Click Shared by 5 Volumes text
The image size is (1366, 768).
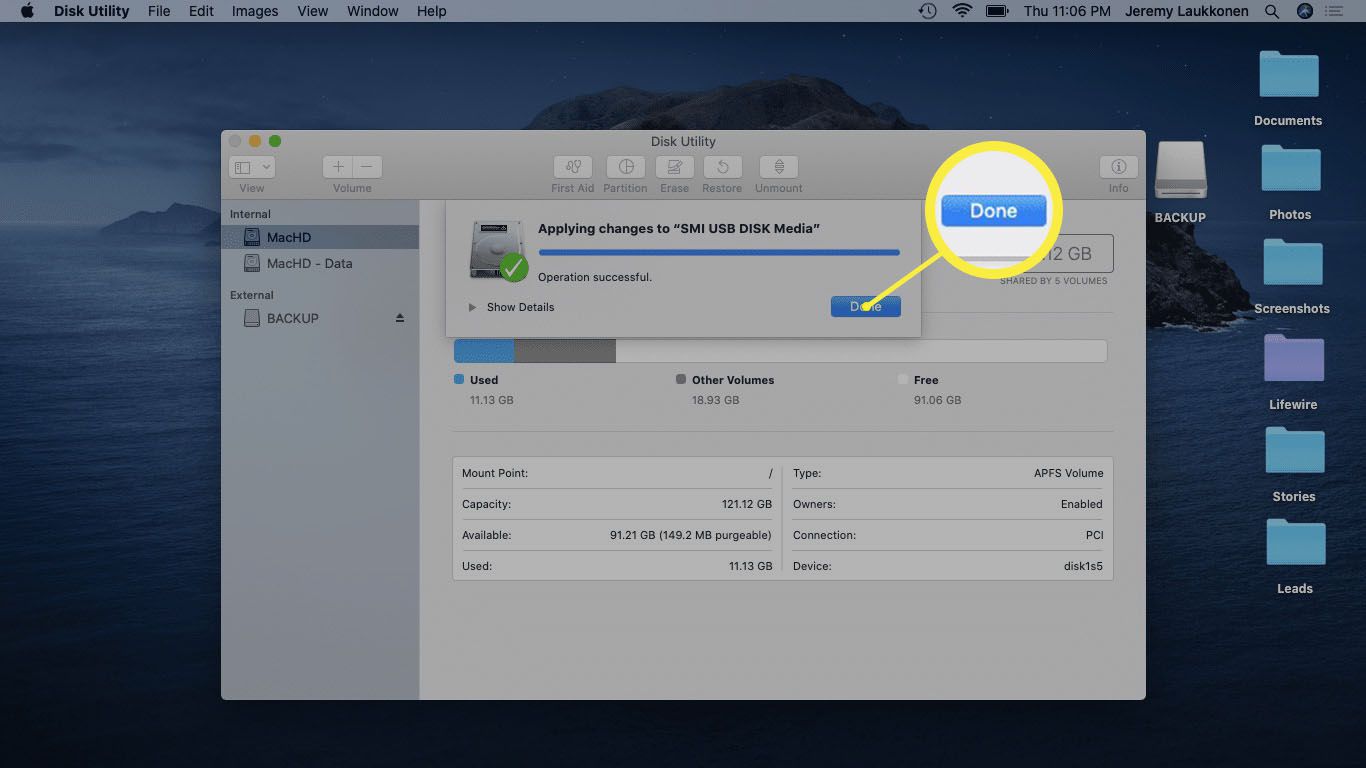1053,281
